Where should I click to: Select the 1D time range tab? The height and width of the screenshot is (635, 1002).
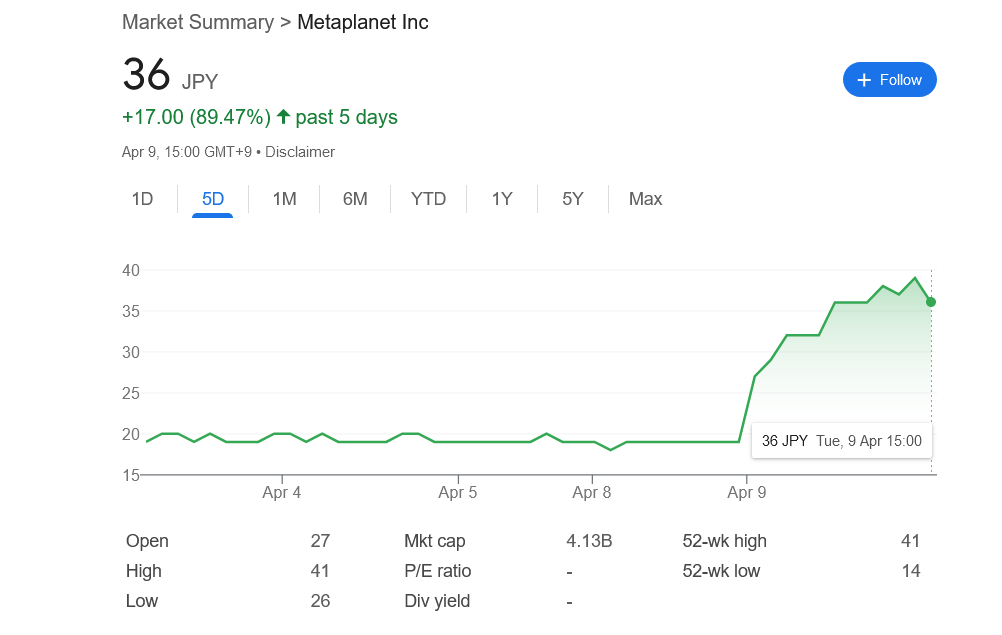click(x=143, y=199)
